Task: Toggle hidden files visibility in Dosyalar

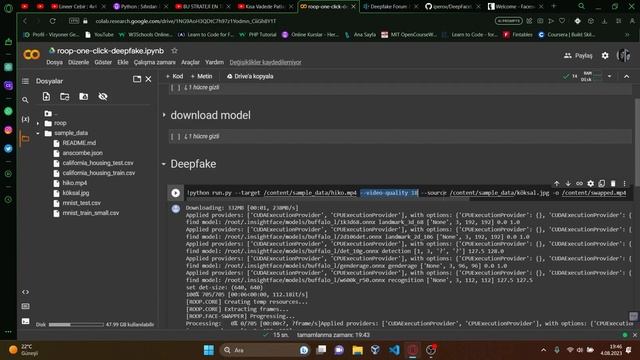Action: [103, 96]
